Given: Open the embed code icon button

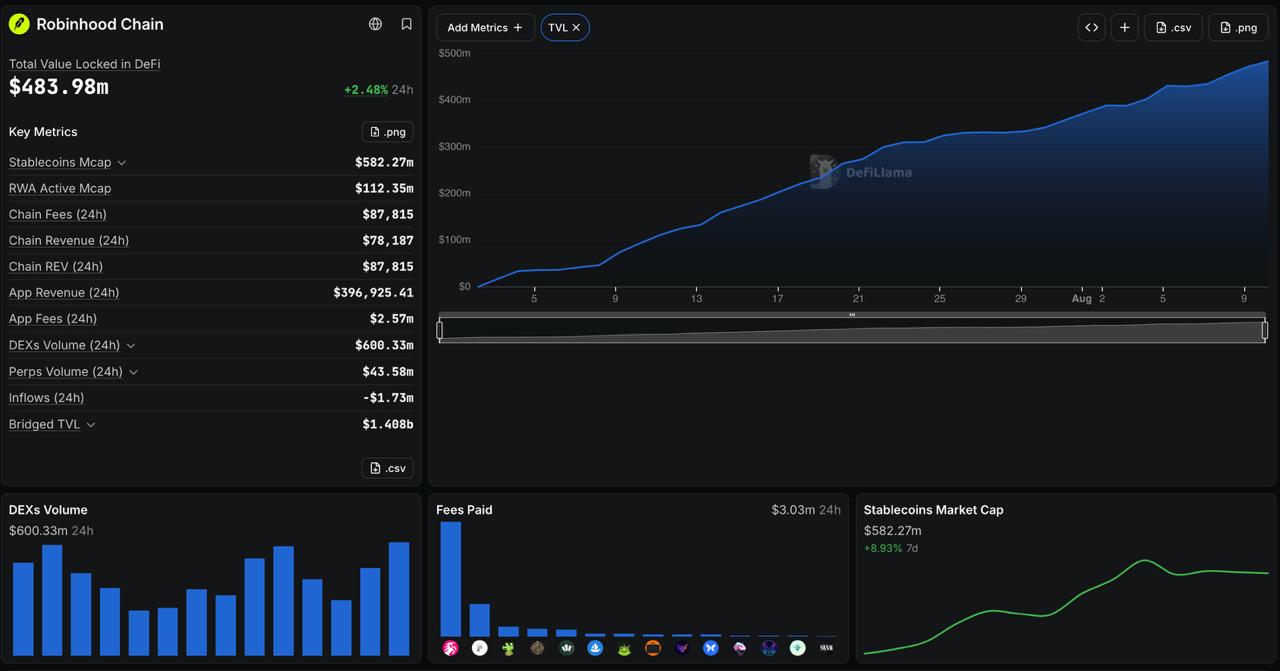Looking at the screenshot, I should tap(1092, 28).
